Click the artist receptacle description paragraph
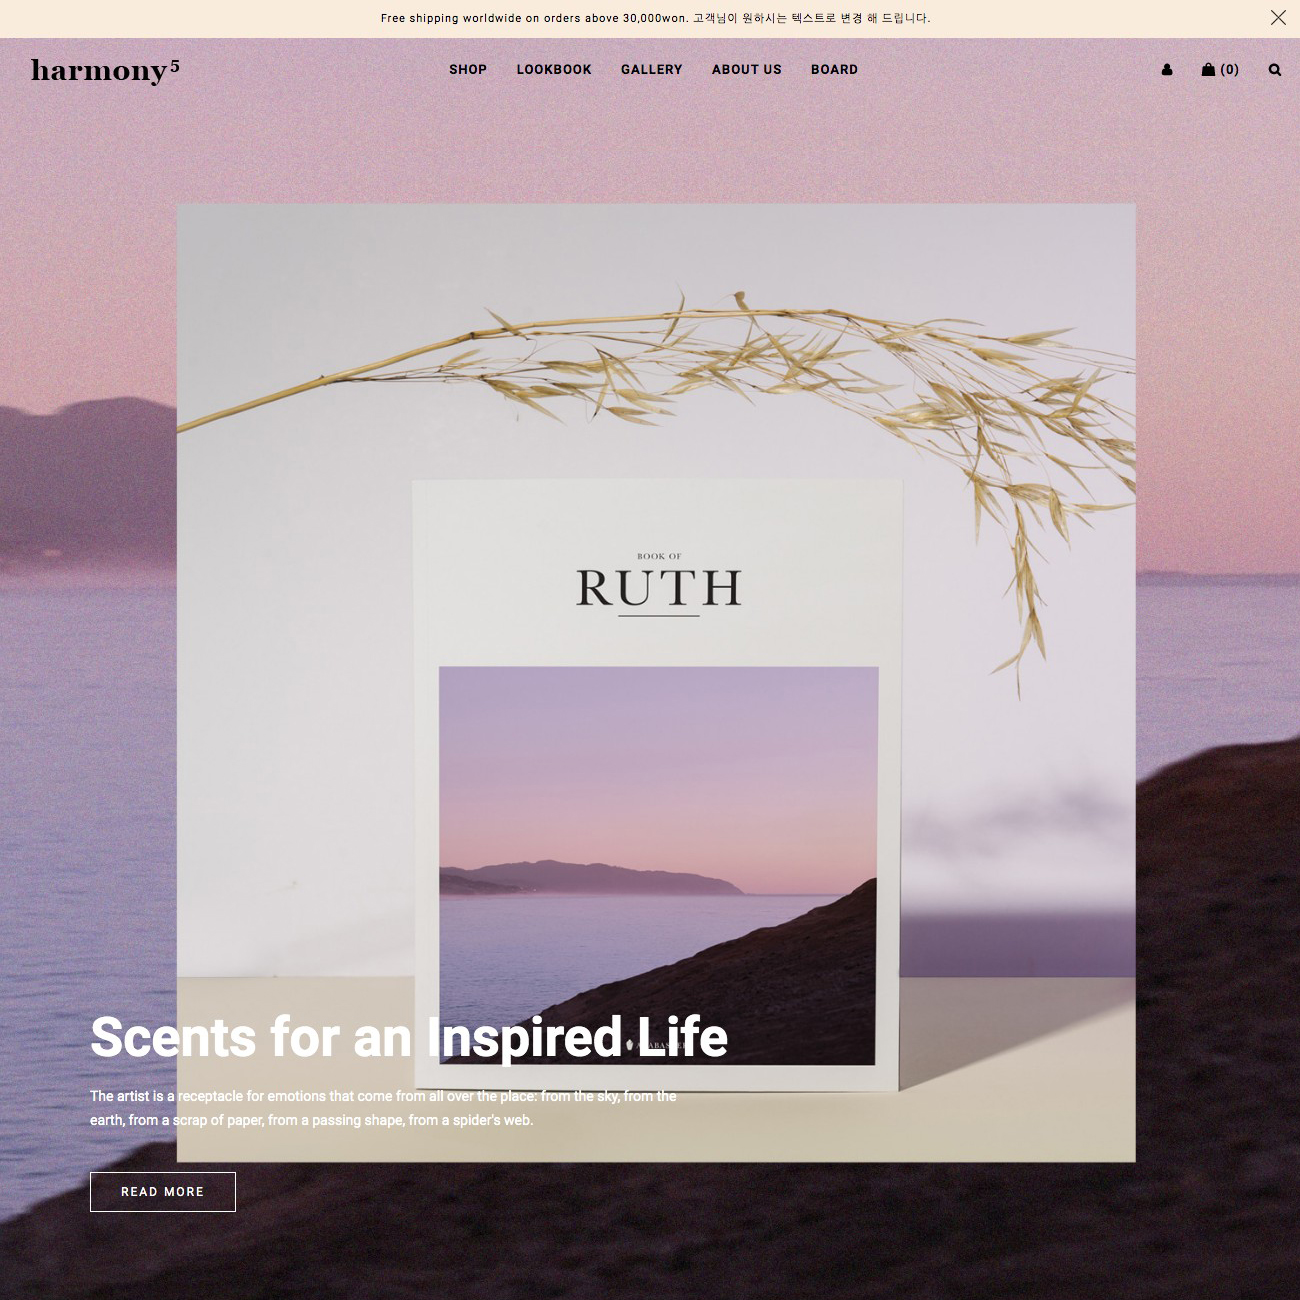The height and width of the screenshot is (1300, 1300). pos(383,1108)
